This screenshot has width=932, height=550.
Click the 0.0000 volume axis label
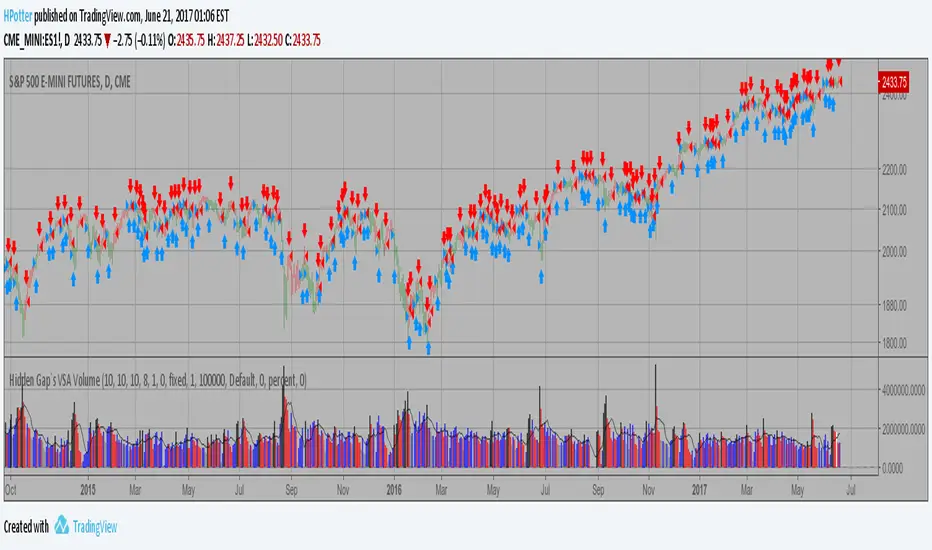pyautogui.click(x=892, y=469)
